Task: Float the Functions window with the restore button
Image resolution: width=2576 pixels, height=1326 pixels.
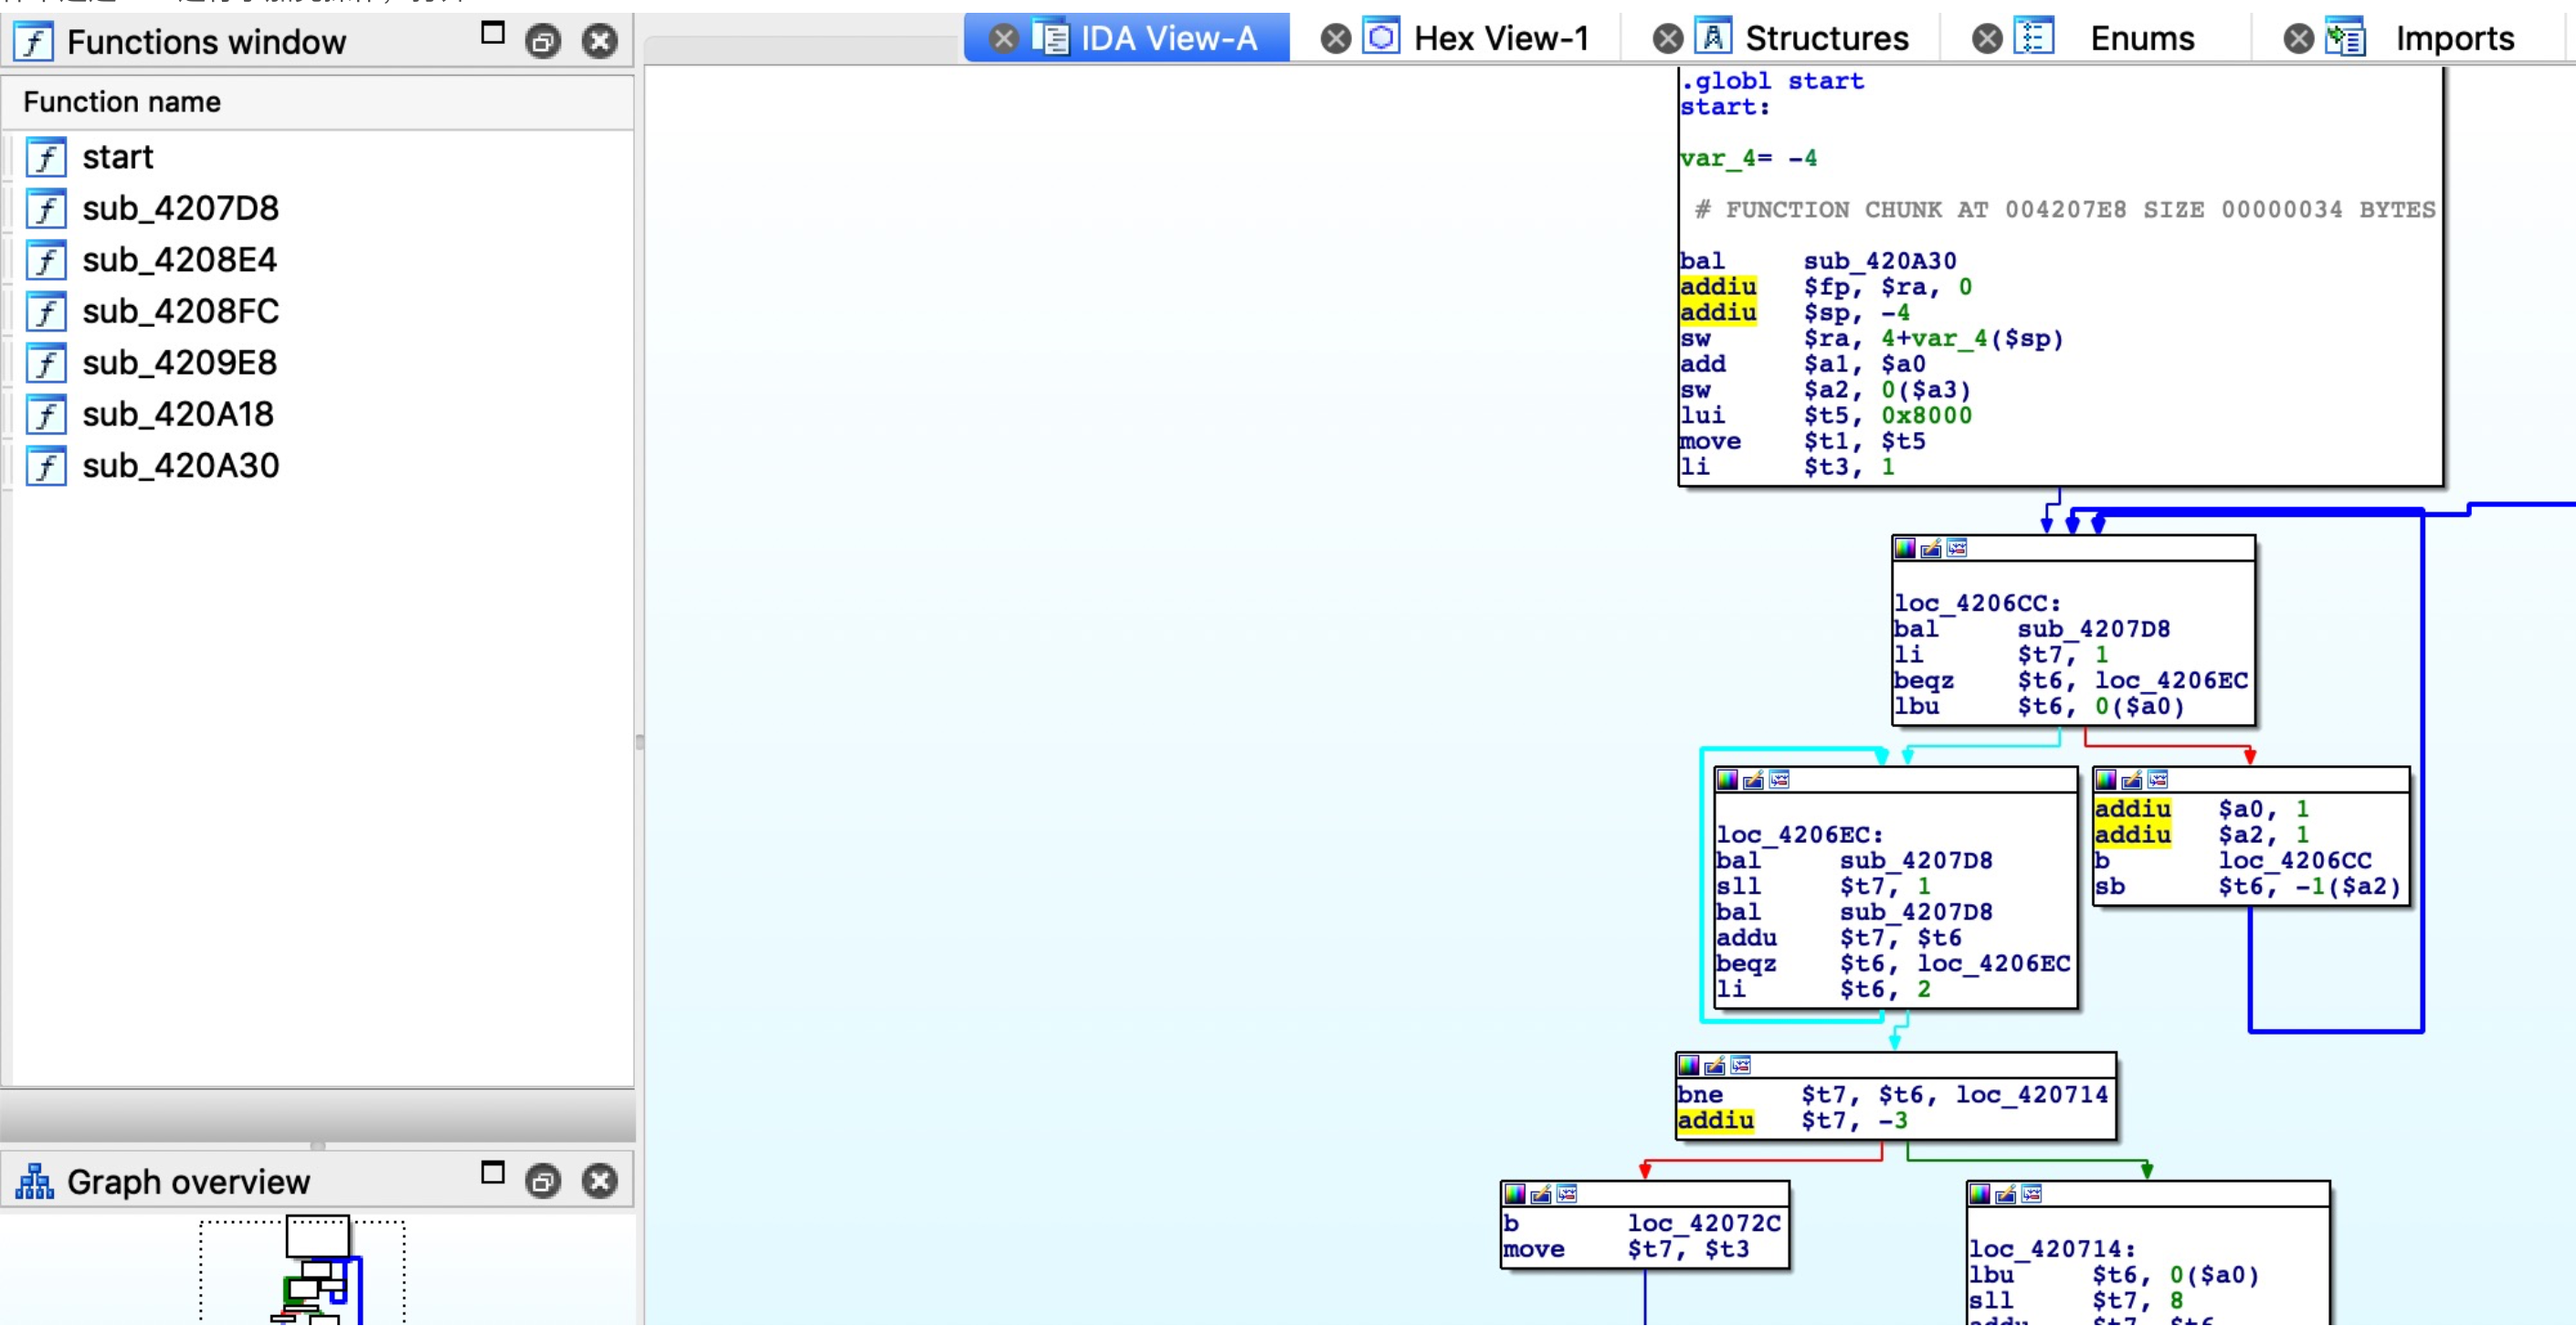Action: click(x=543, y=42)
